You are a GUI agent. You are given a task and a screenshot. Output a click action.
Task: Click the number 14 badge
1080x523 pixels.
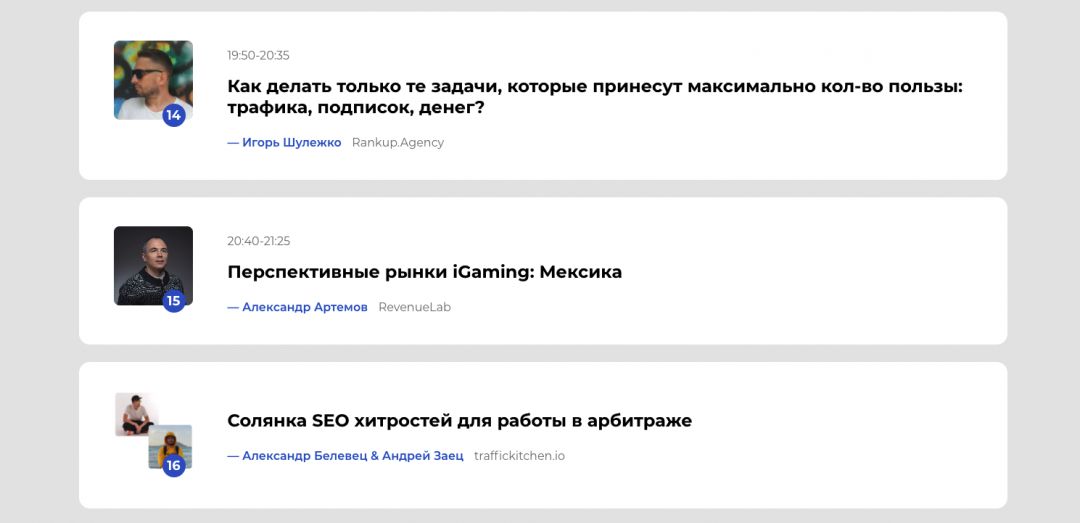coord(174,115)
